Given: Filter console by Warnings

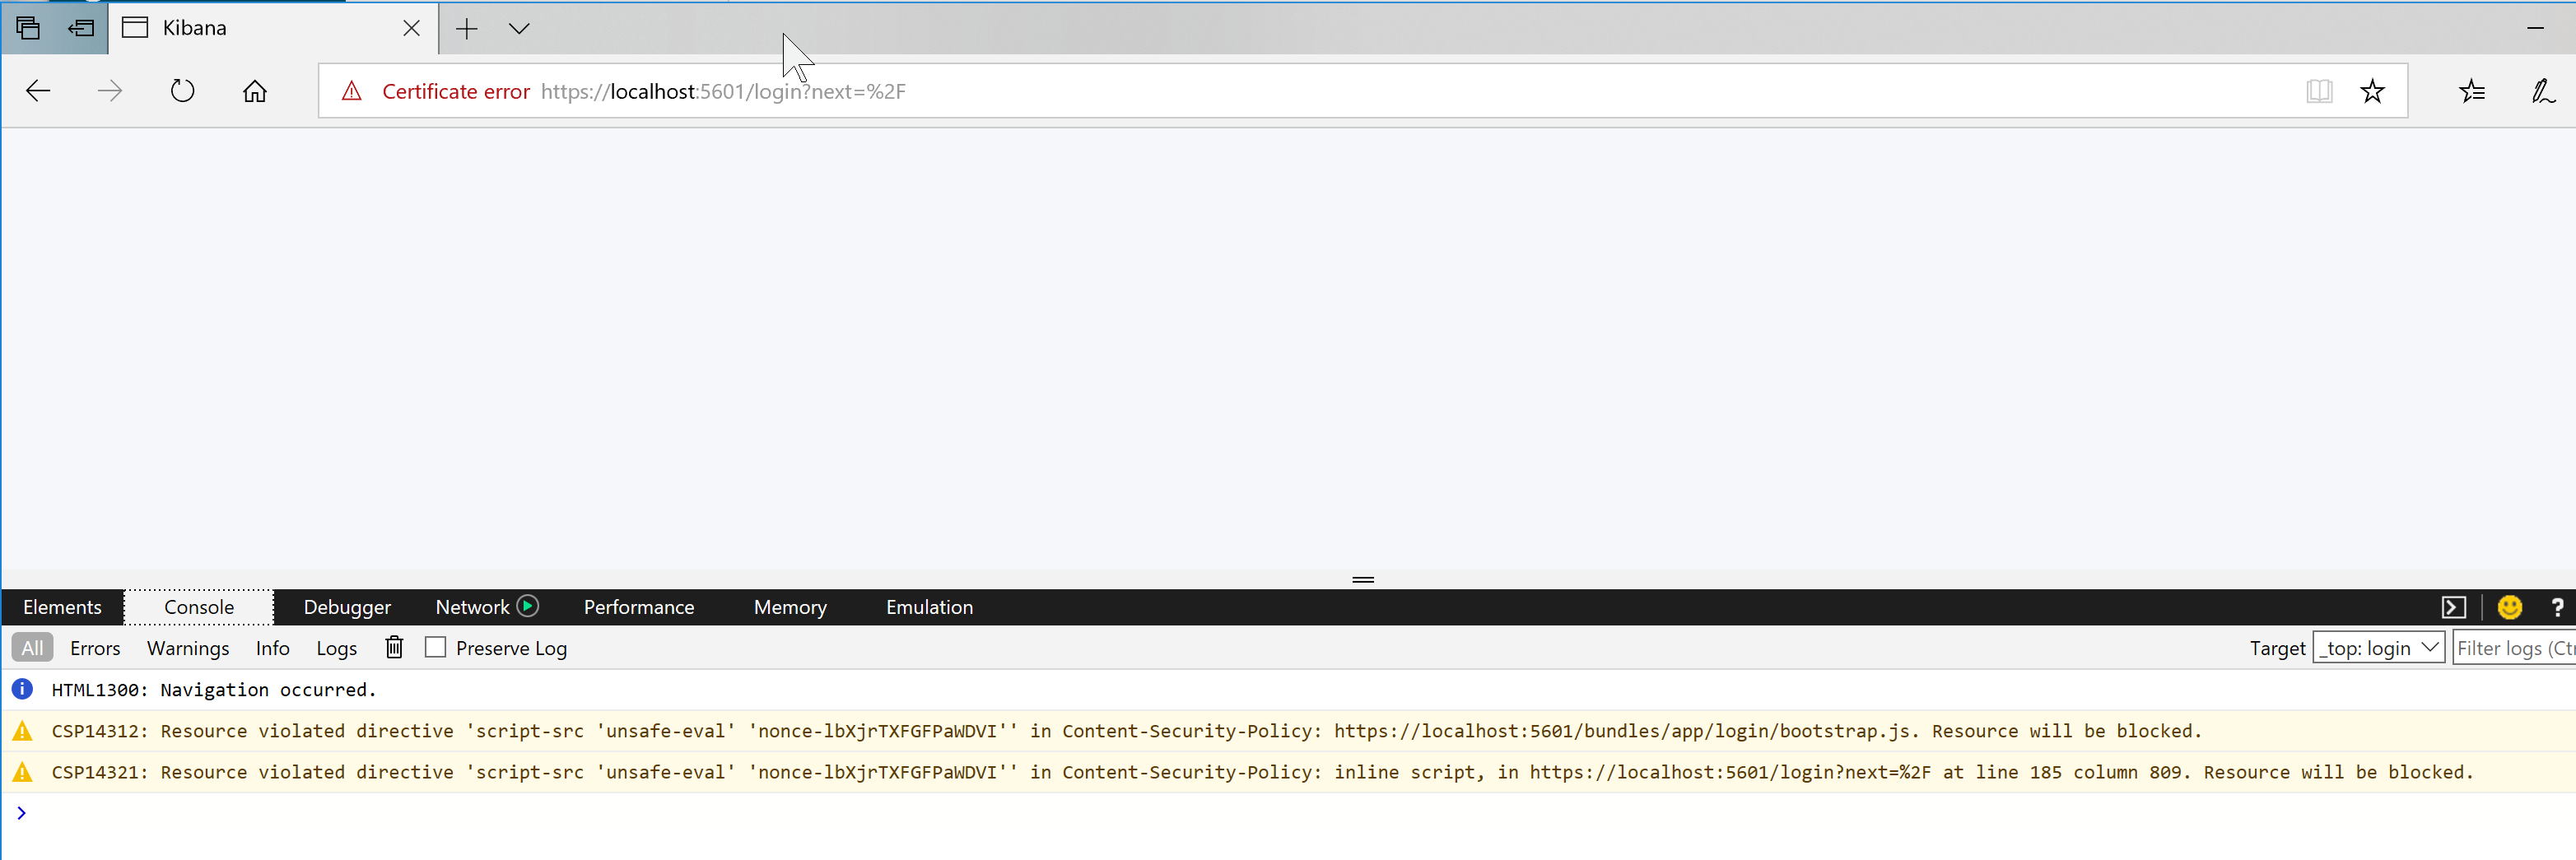Looking at the screenshot, I should [x=188, y=648].
